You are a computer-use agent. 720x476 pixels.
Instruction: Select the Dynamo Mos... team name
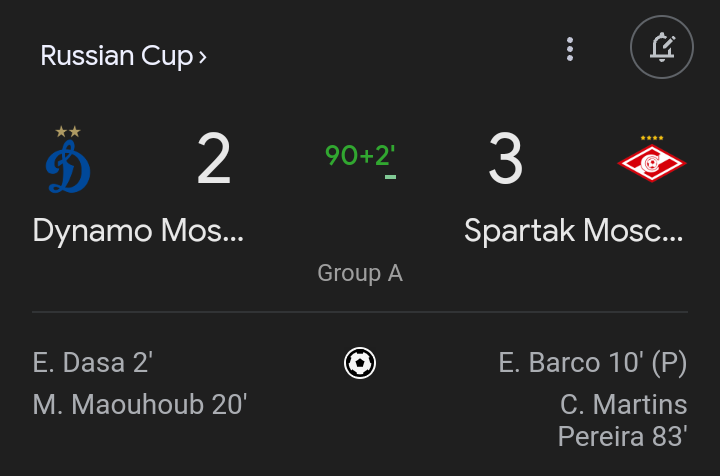pos(138,231)
